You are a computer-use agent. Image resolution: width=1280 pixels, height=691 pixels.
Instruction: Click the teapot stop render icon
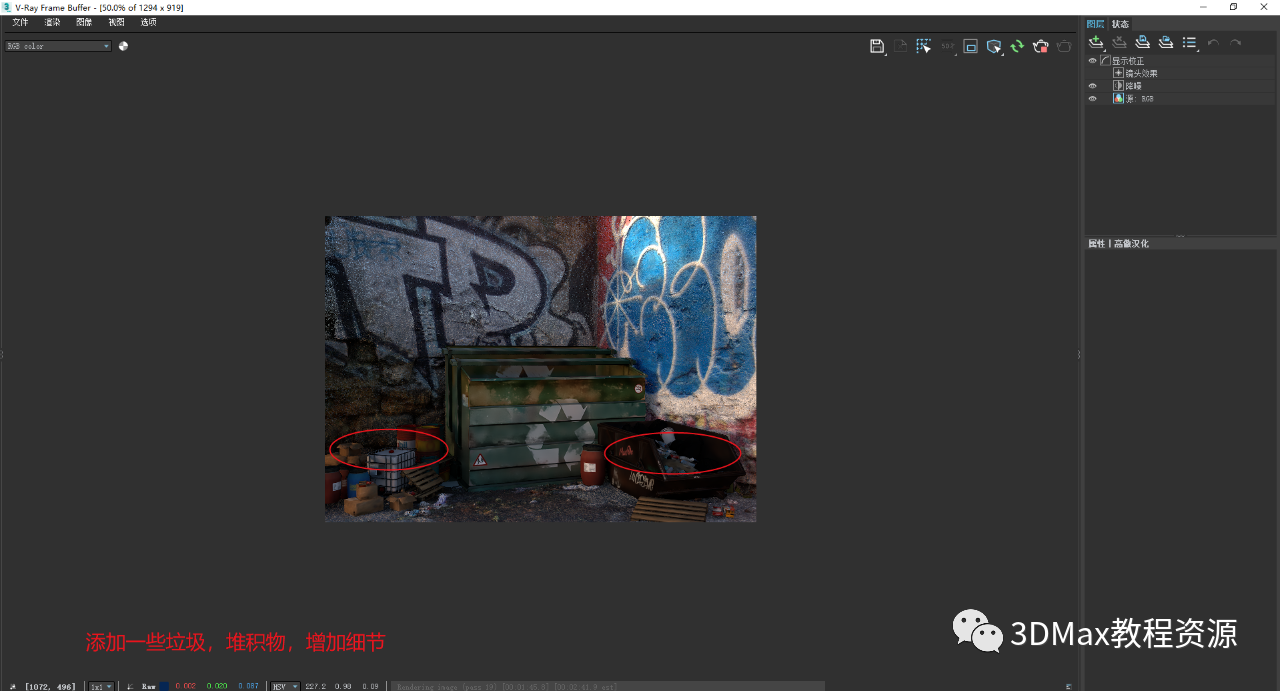point(1040,46)
